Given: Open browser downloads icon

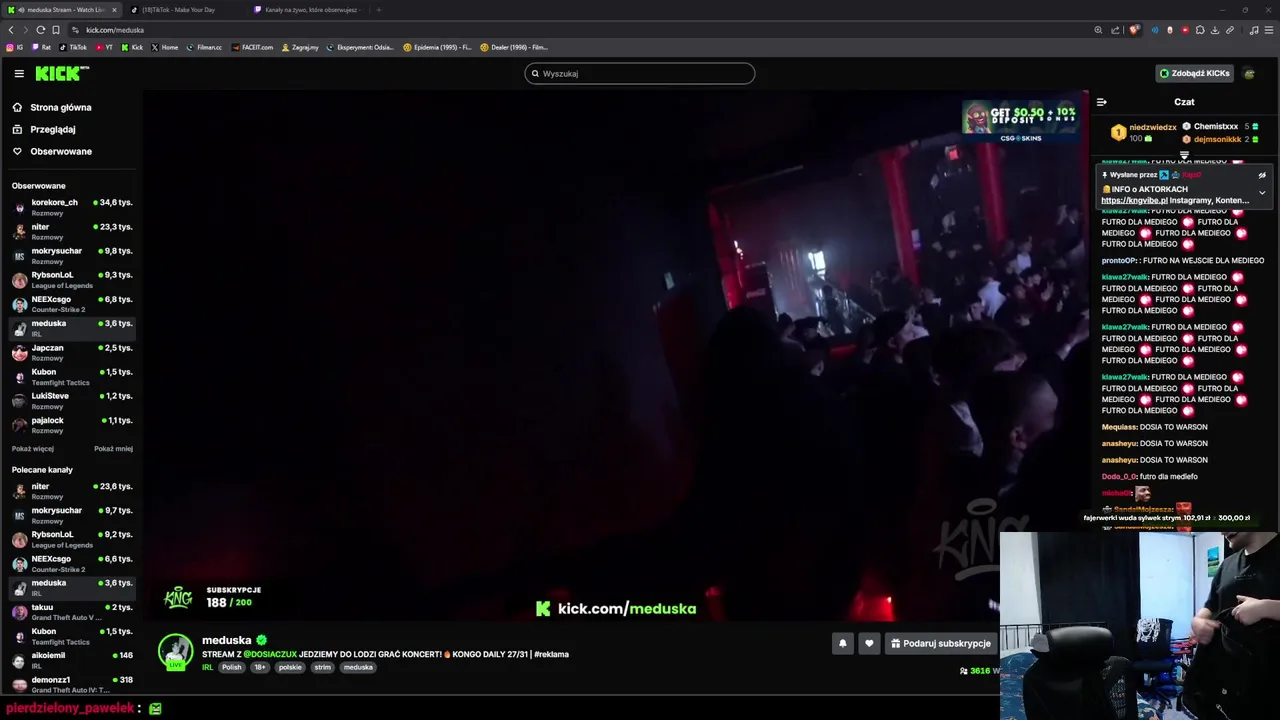Looking at the screenshot, I should point(1215,30).
